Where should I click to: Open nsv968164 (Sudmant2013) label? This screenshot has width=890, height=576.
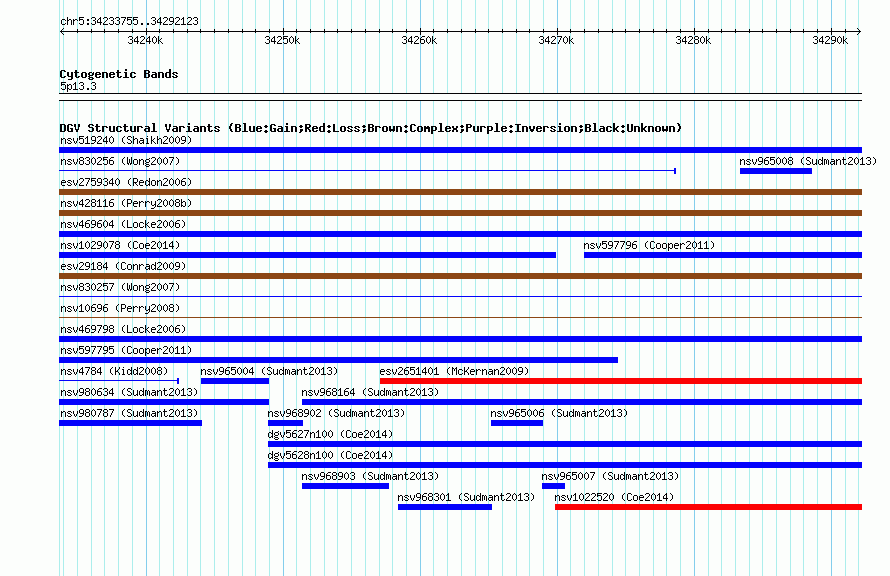point(370,392)
